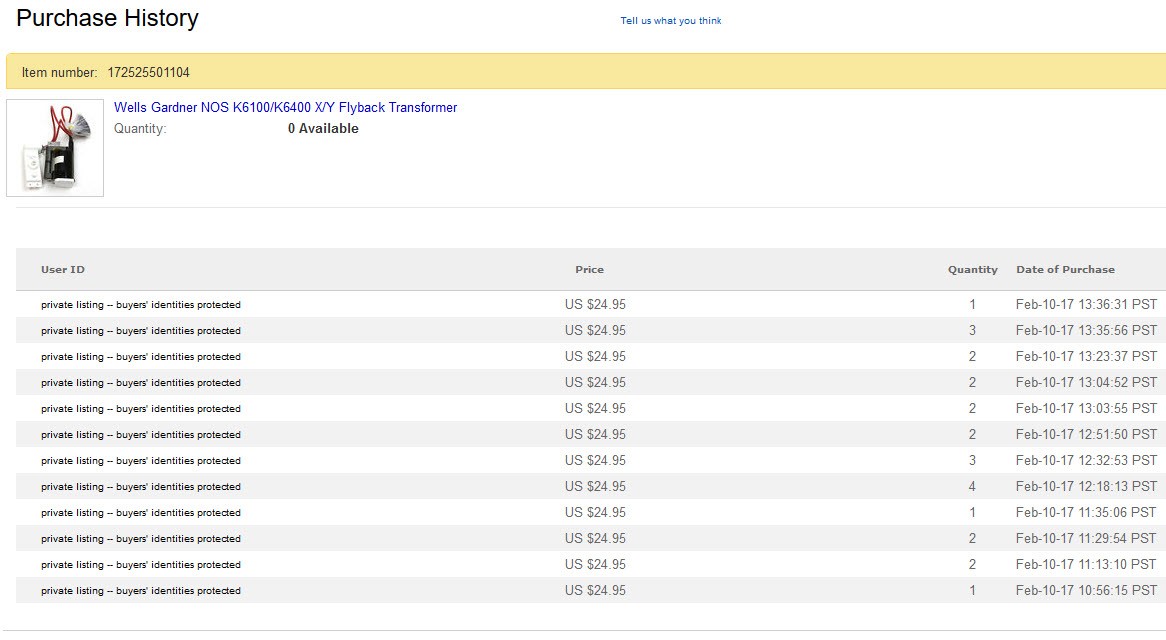Click the Price column header
The width and height of the screenshot is (1166, 640).
point(589,270)
